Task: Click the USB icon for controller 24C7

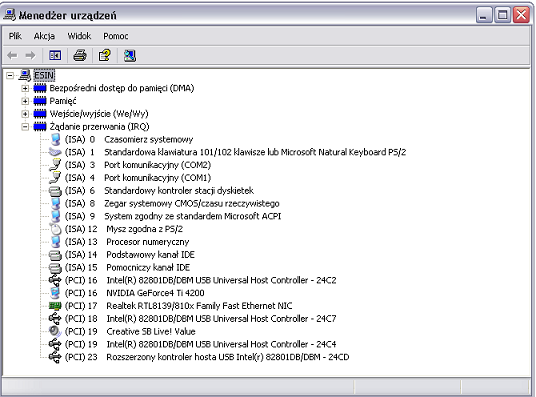Action: pyautogui.click(x=55, y=319)
